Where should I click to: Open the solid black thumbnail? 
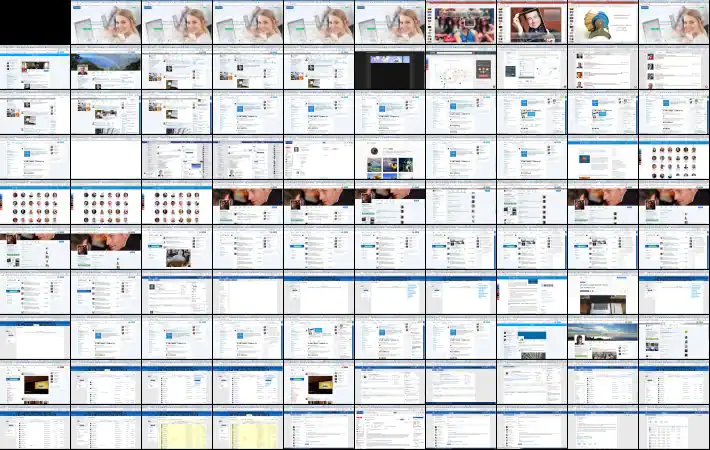35,22
